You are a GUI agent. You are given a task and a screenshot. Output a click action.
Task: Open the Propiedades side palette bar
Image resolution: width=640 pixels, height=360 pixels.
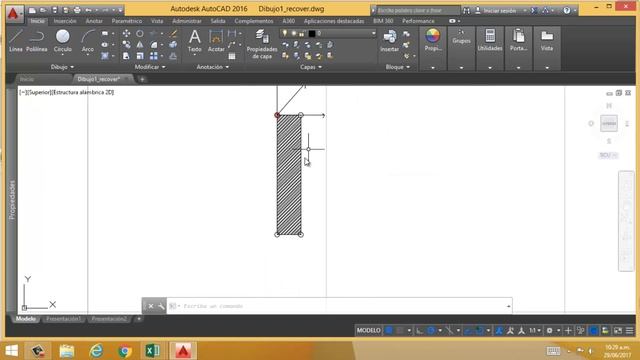point(12,200)
